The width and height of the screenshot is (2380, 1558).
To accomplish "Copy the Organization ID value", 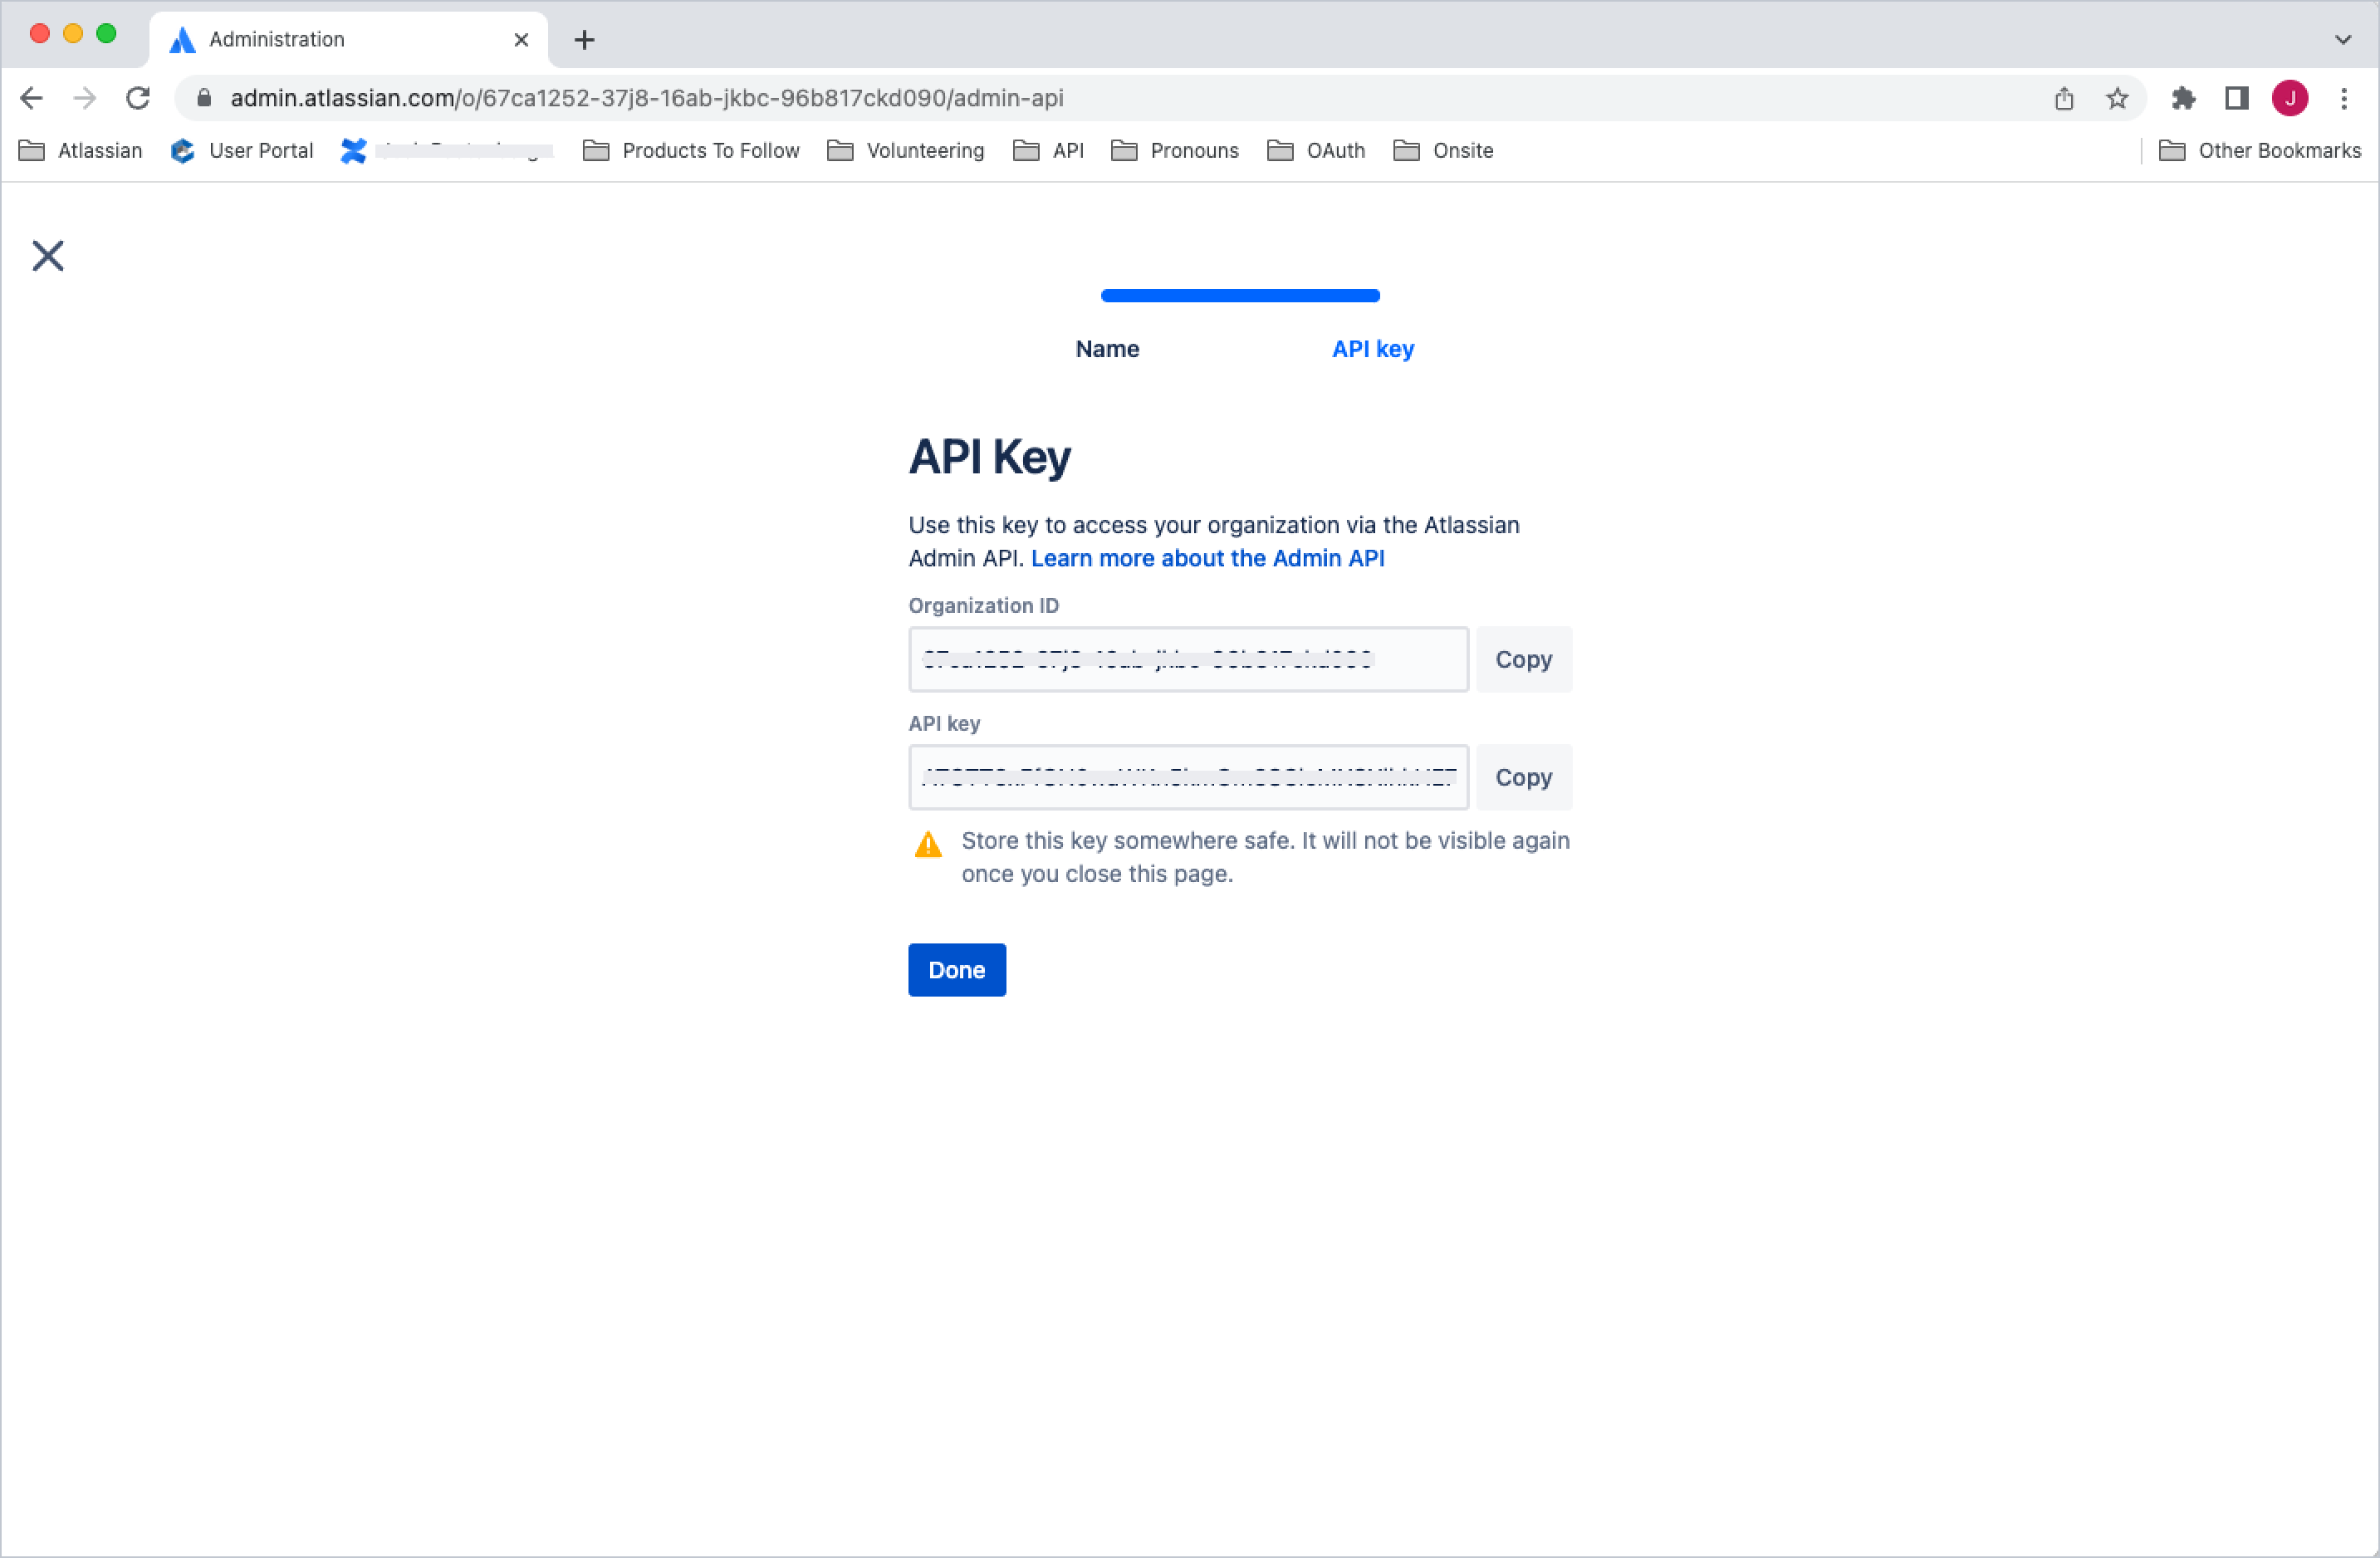I will 1523,659.
